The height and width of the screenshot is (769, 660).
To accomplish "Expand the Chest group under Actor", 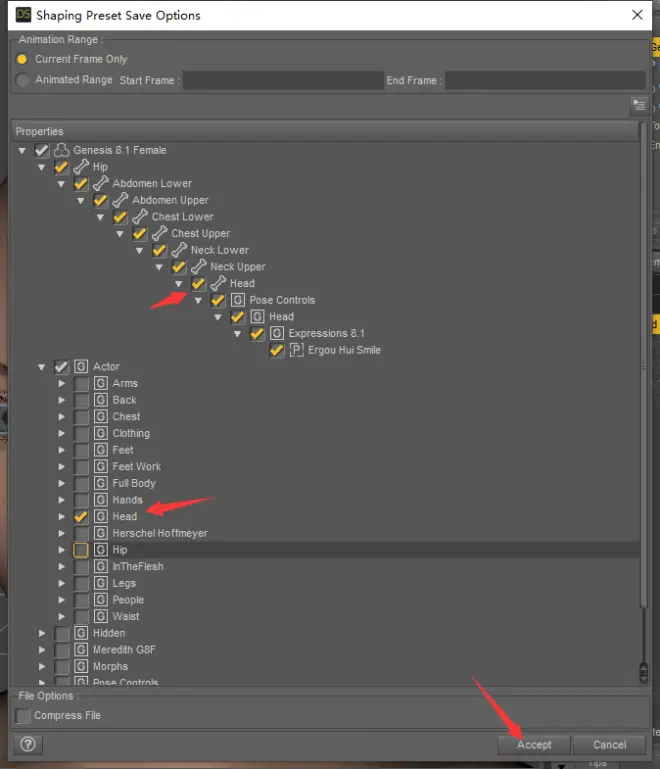I will coord(61,417).
